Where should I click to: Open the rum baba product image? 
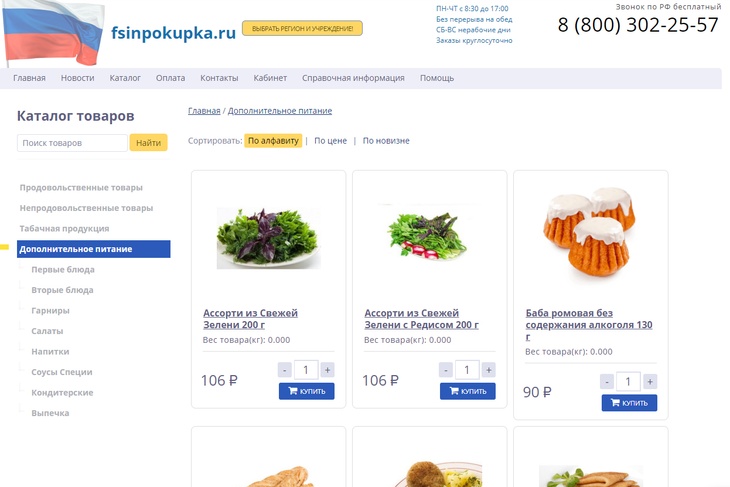click(589, 231)
